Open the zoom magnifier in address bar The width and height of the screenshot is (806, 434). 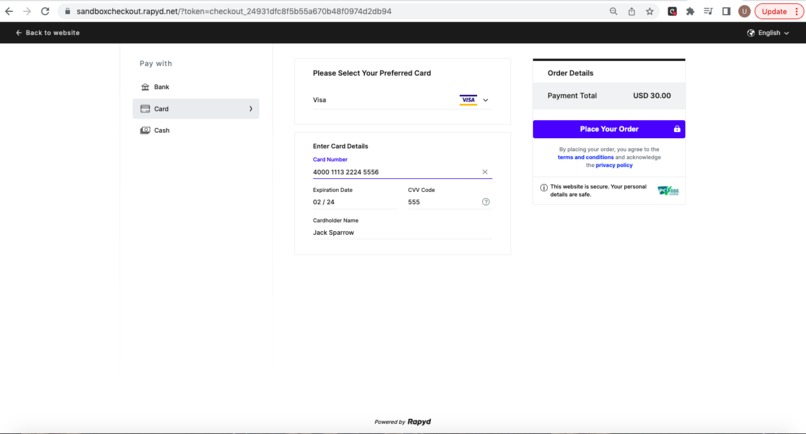[613, 11]
